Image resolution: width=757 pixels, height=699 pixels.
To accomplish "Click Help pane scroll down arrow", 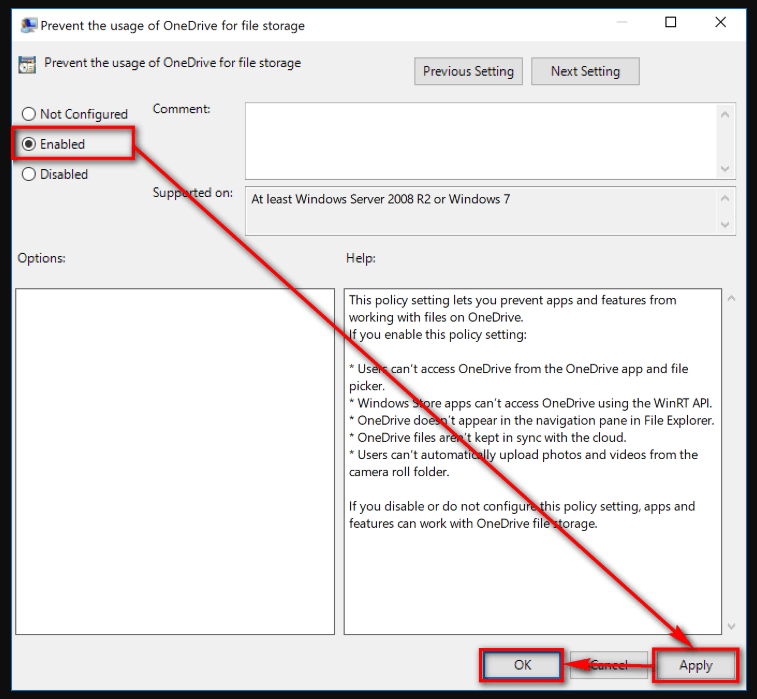I will tap(731, 626).
